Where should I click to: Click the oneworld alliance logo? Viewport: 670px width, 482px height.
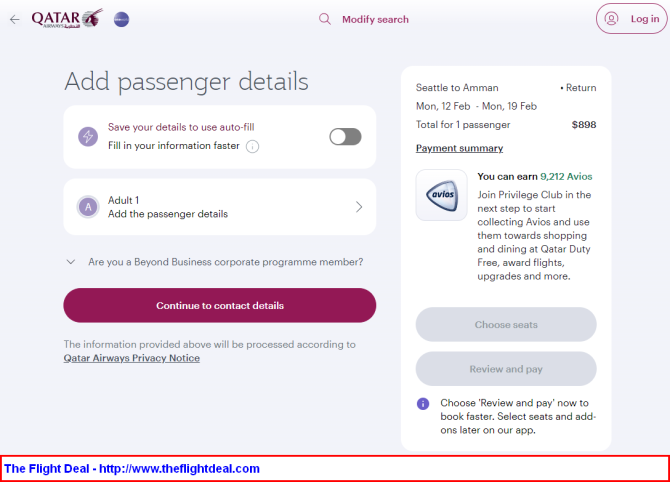point(121,19)
